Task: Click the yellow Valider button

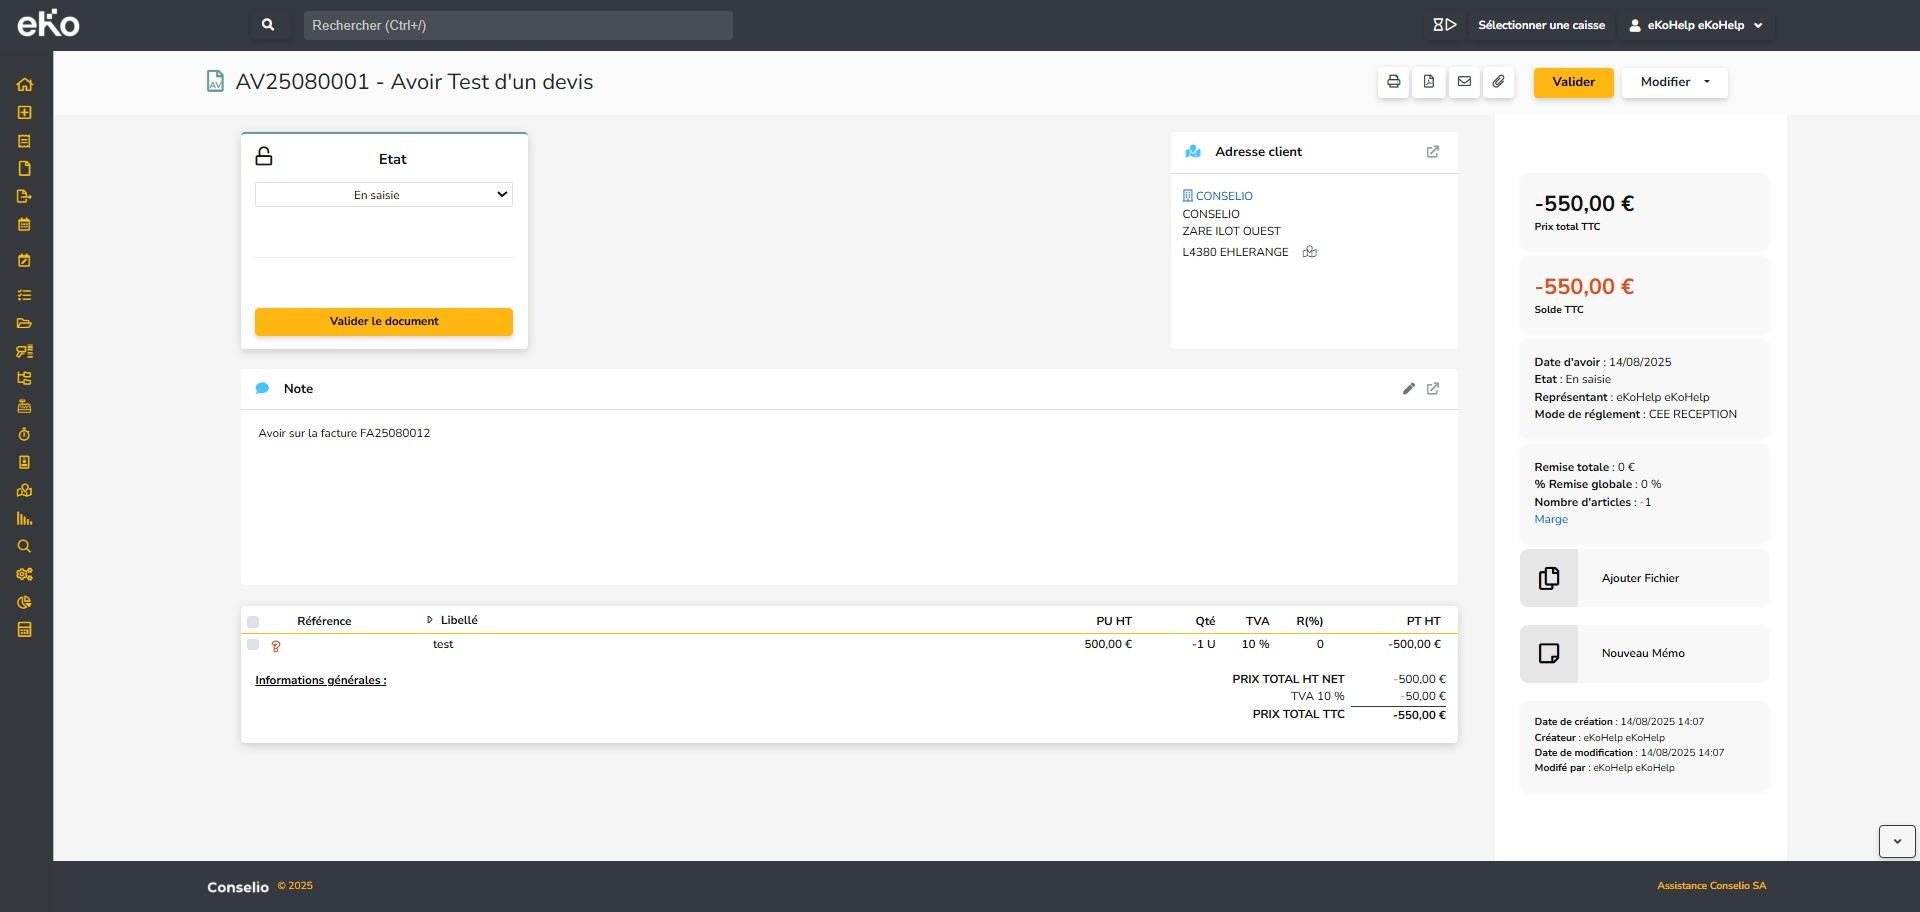Action: (x=1573, y=82)
